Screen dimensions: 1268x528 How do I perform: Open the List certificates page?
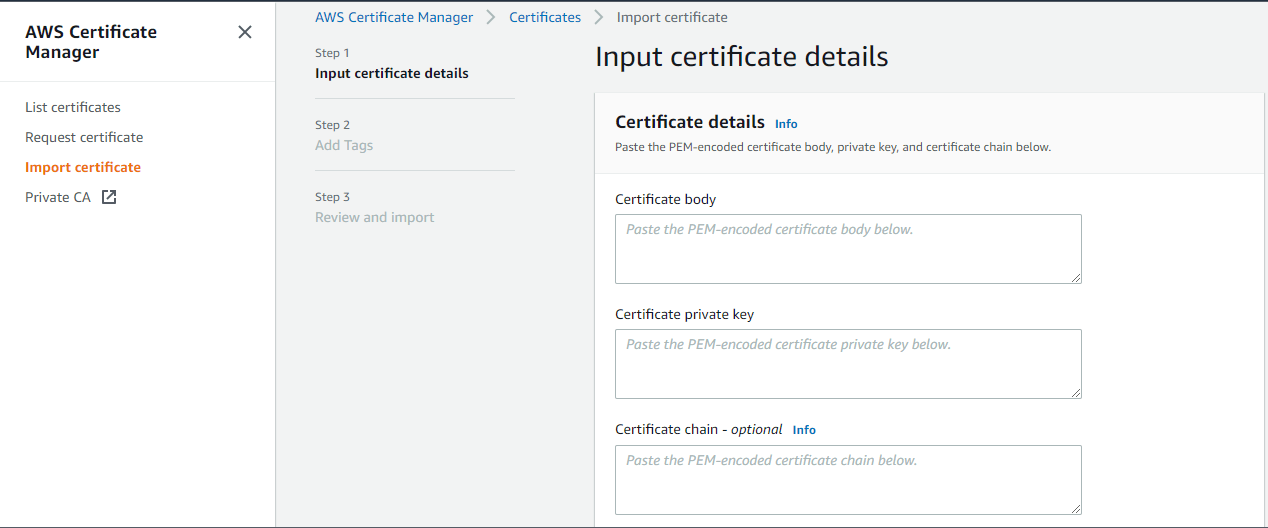[73, 107]
